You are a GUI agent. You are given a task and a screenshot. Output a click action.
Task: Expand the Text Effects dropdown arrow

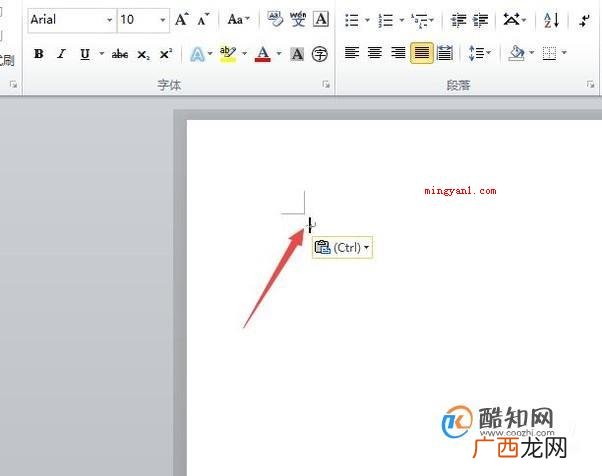click(210, 53)
